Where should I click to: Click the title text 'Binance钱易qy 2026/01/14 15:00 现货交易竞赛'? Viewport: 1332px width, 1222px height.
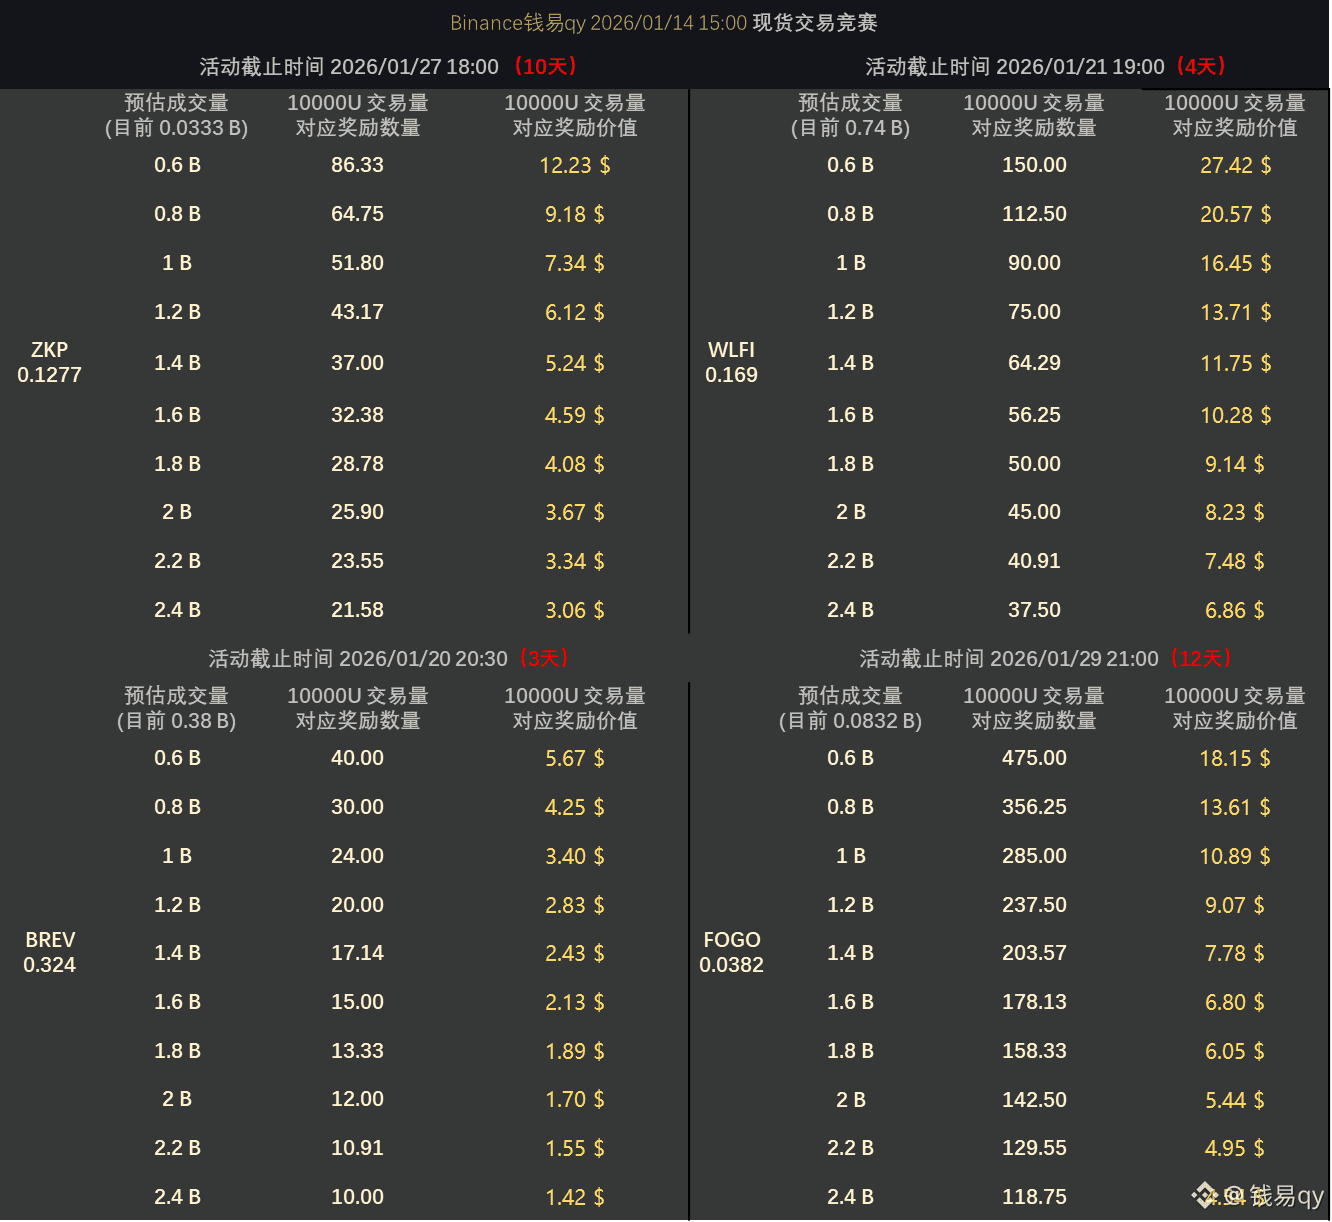click(x=664, y=22)
